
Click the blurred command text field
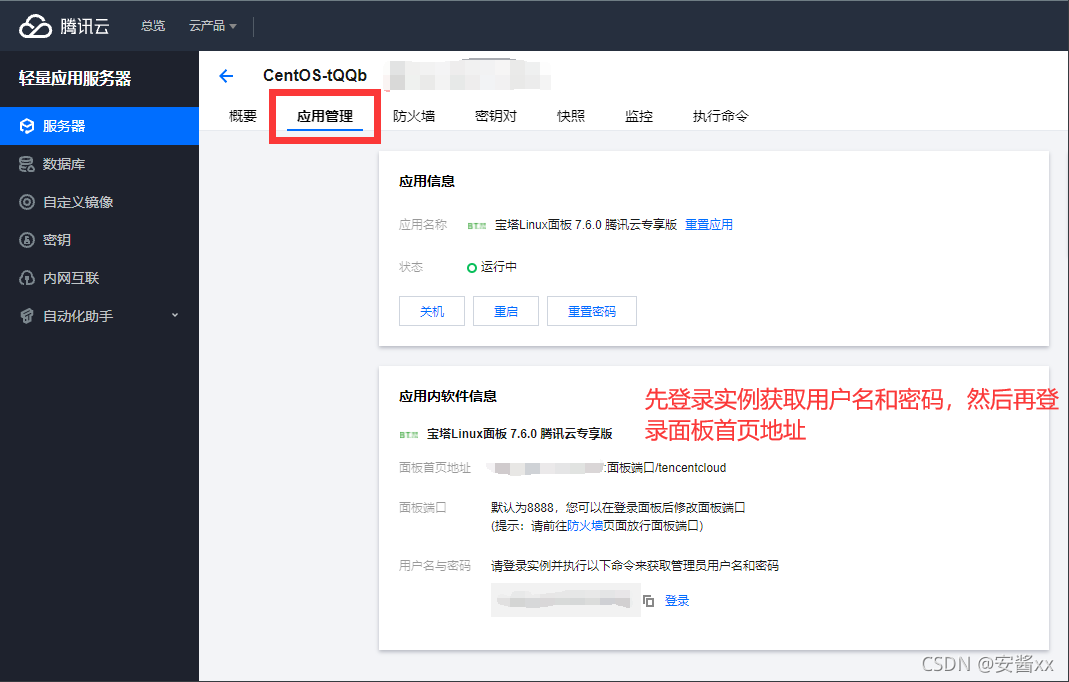pos(565,600)
